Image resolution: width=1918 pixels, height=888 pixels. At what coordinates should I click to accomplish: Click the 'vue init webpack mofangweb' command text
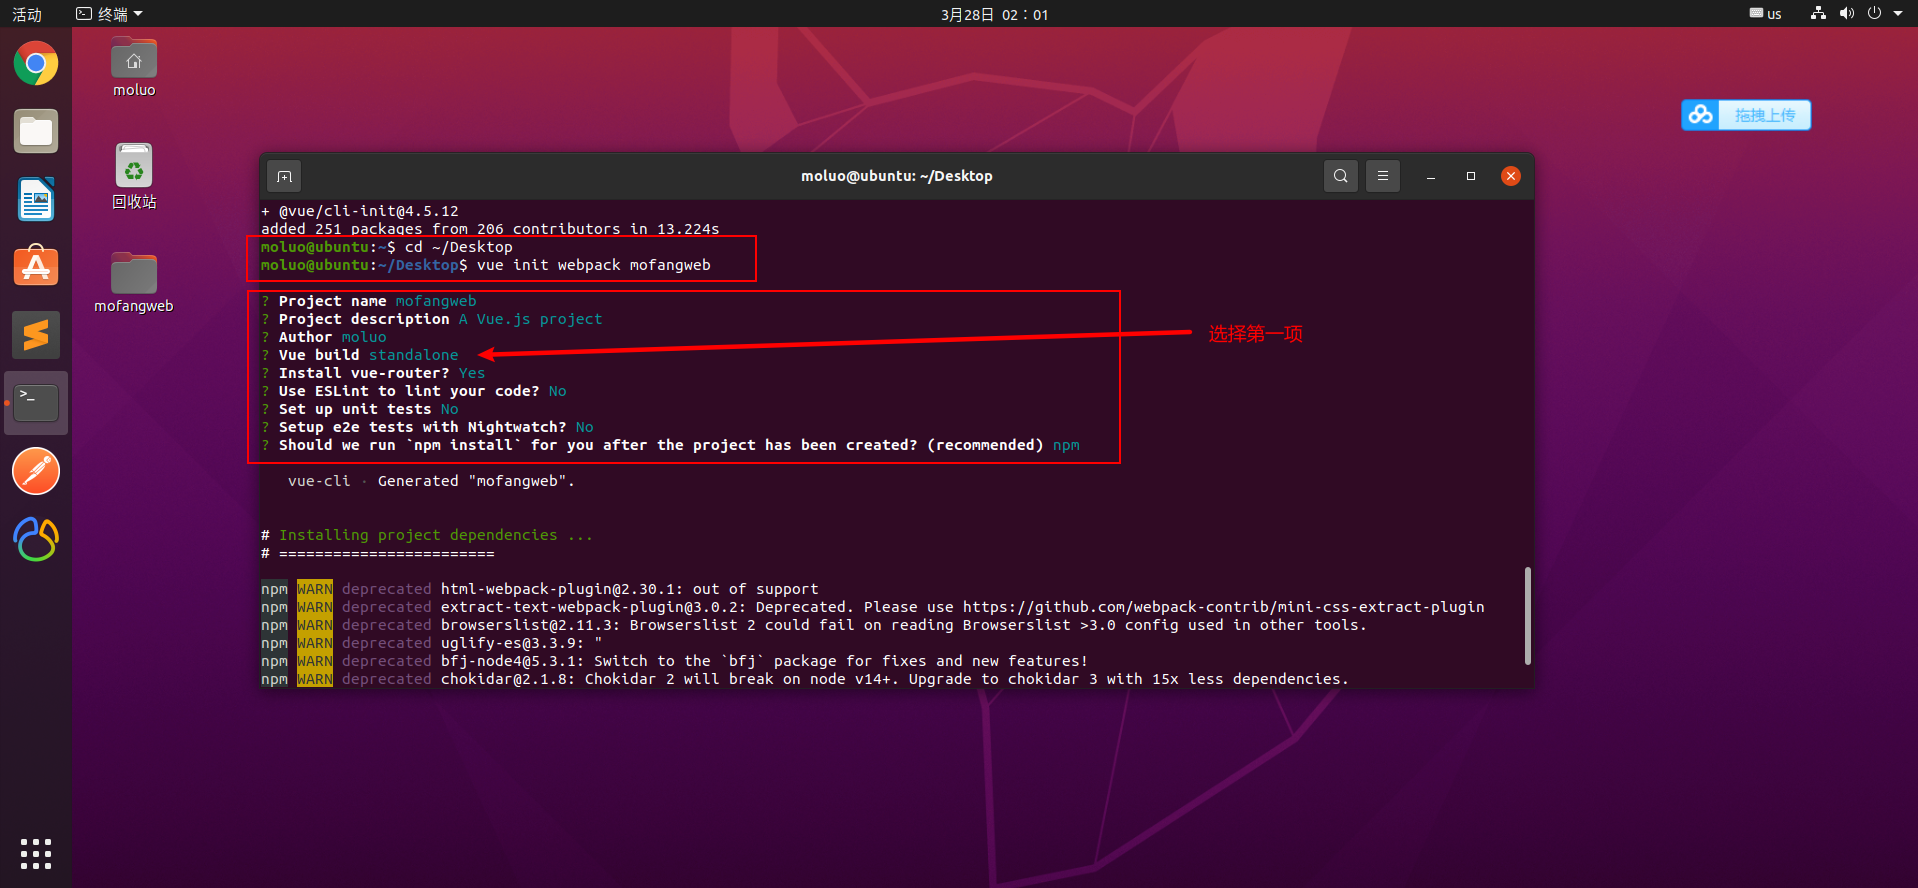click(594, 265)
